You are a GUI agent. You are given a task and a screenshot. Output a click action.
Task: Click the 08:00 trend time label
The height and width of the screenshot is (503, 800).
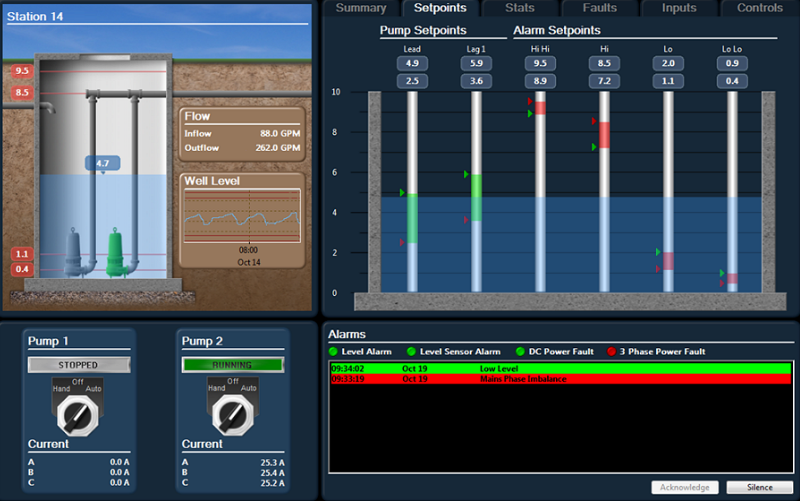point(248,250)
